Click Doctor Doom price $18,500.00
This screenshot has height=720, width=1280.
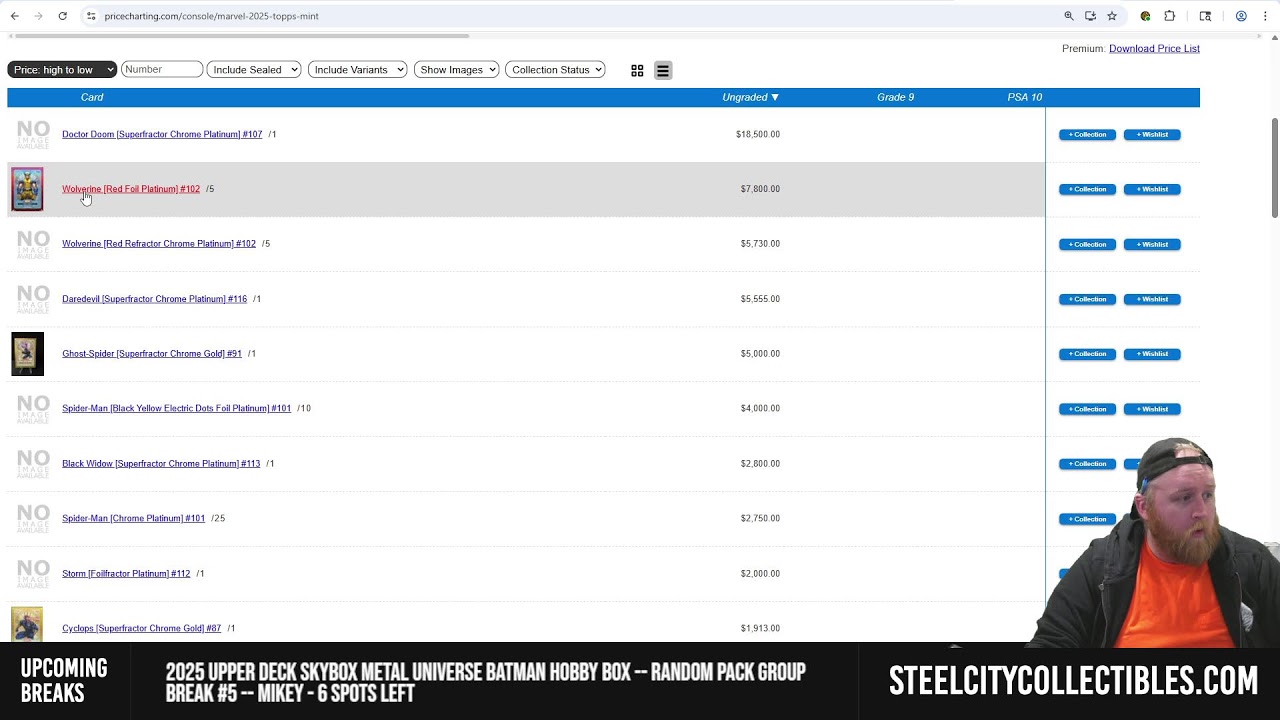tap(758, 134)
